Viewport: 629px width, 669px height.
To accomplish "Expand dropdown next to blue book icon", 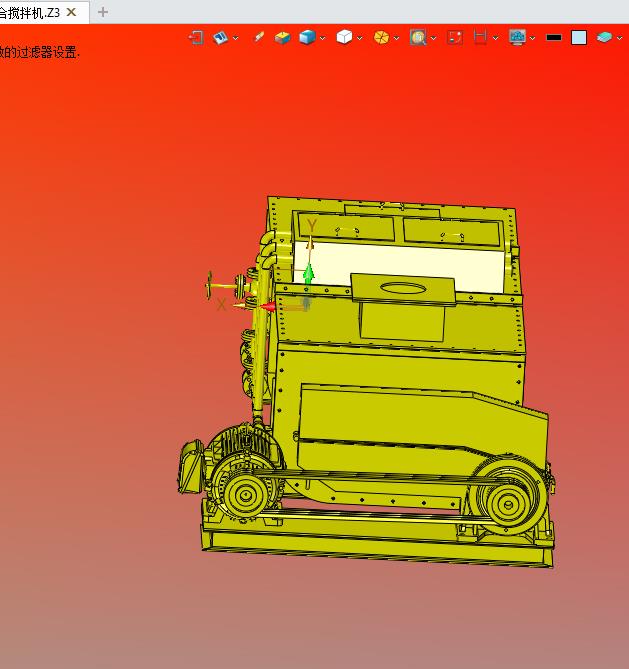I will tap(236, 38).
